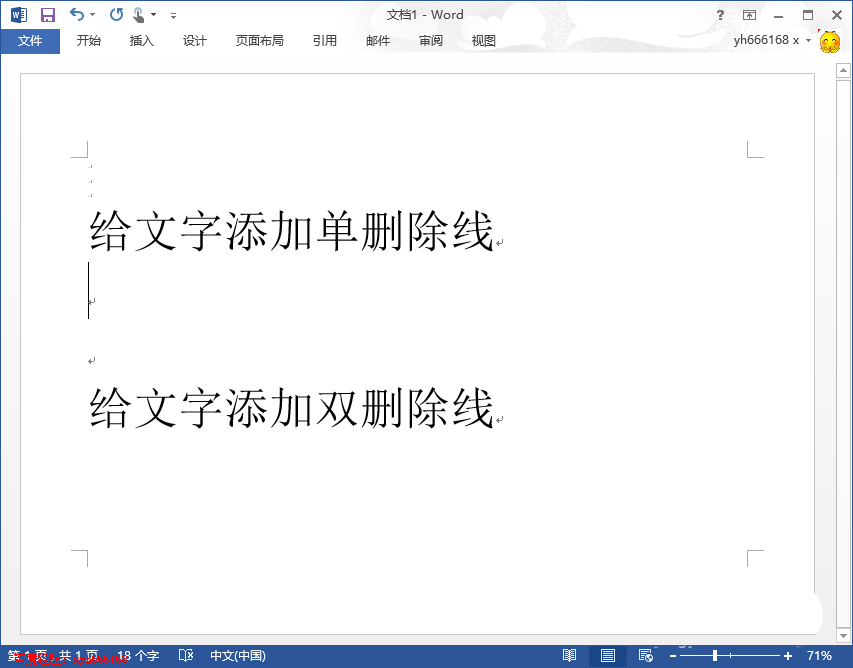Switch to the 页面布局 tab
The height and width of the screenshot is (668, 853).
point(259,41)
